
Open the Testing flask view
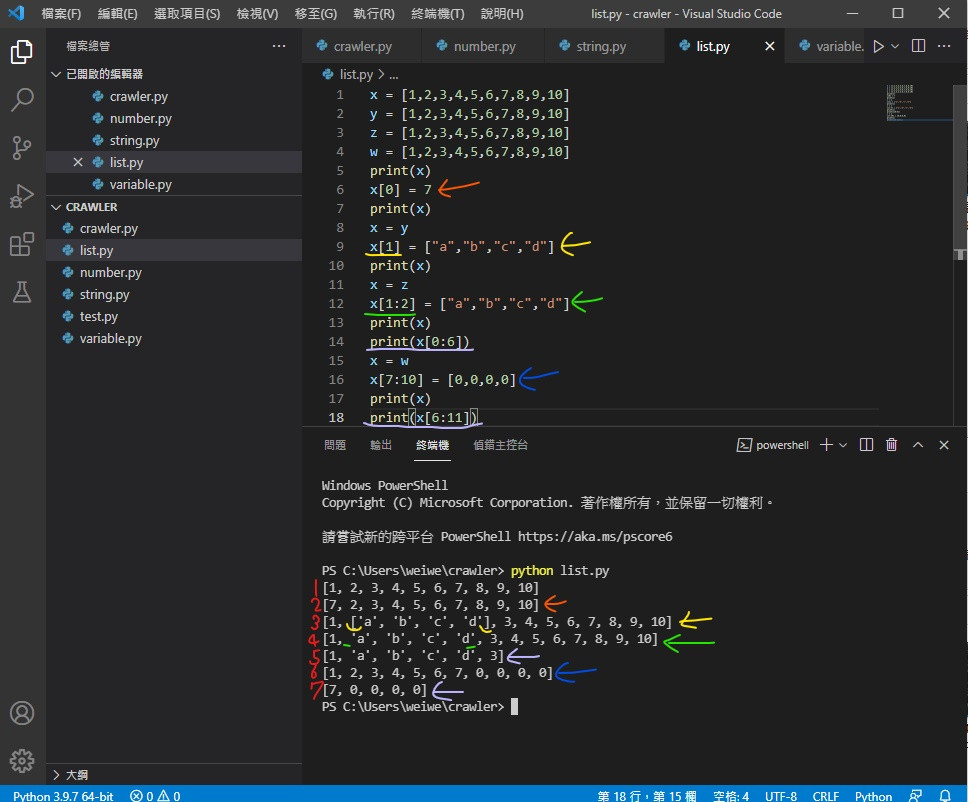[22, 292]
